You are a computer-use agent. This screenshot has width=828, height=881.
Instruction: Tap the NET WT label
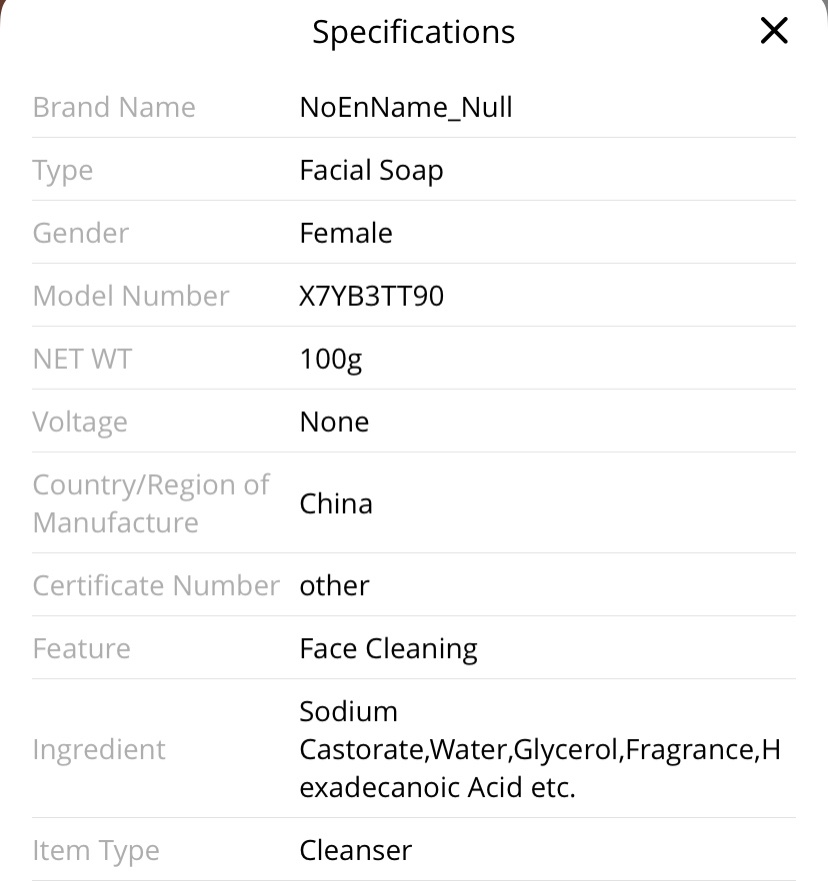(x=82, y=358)
